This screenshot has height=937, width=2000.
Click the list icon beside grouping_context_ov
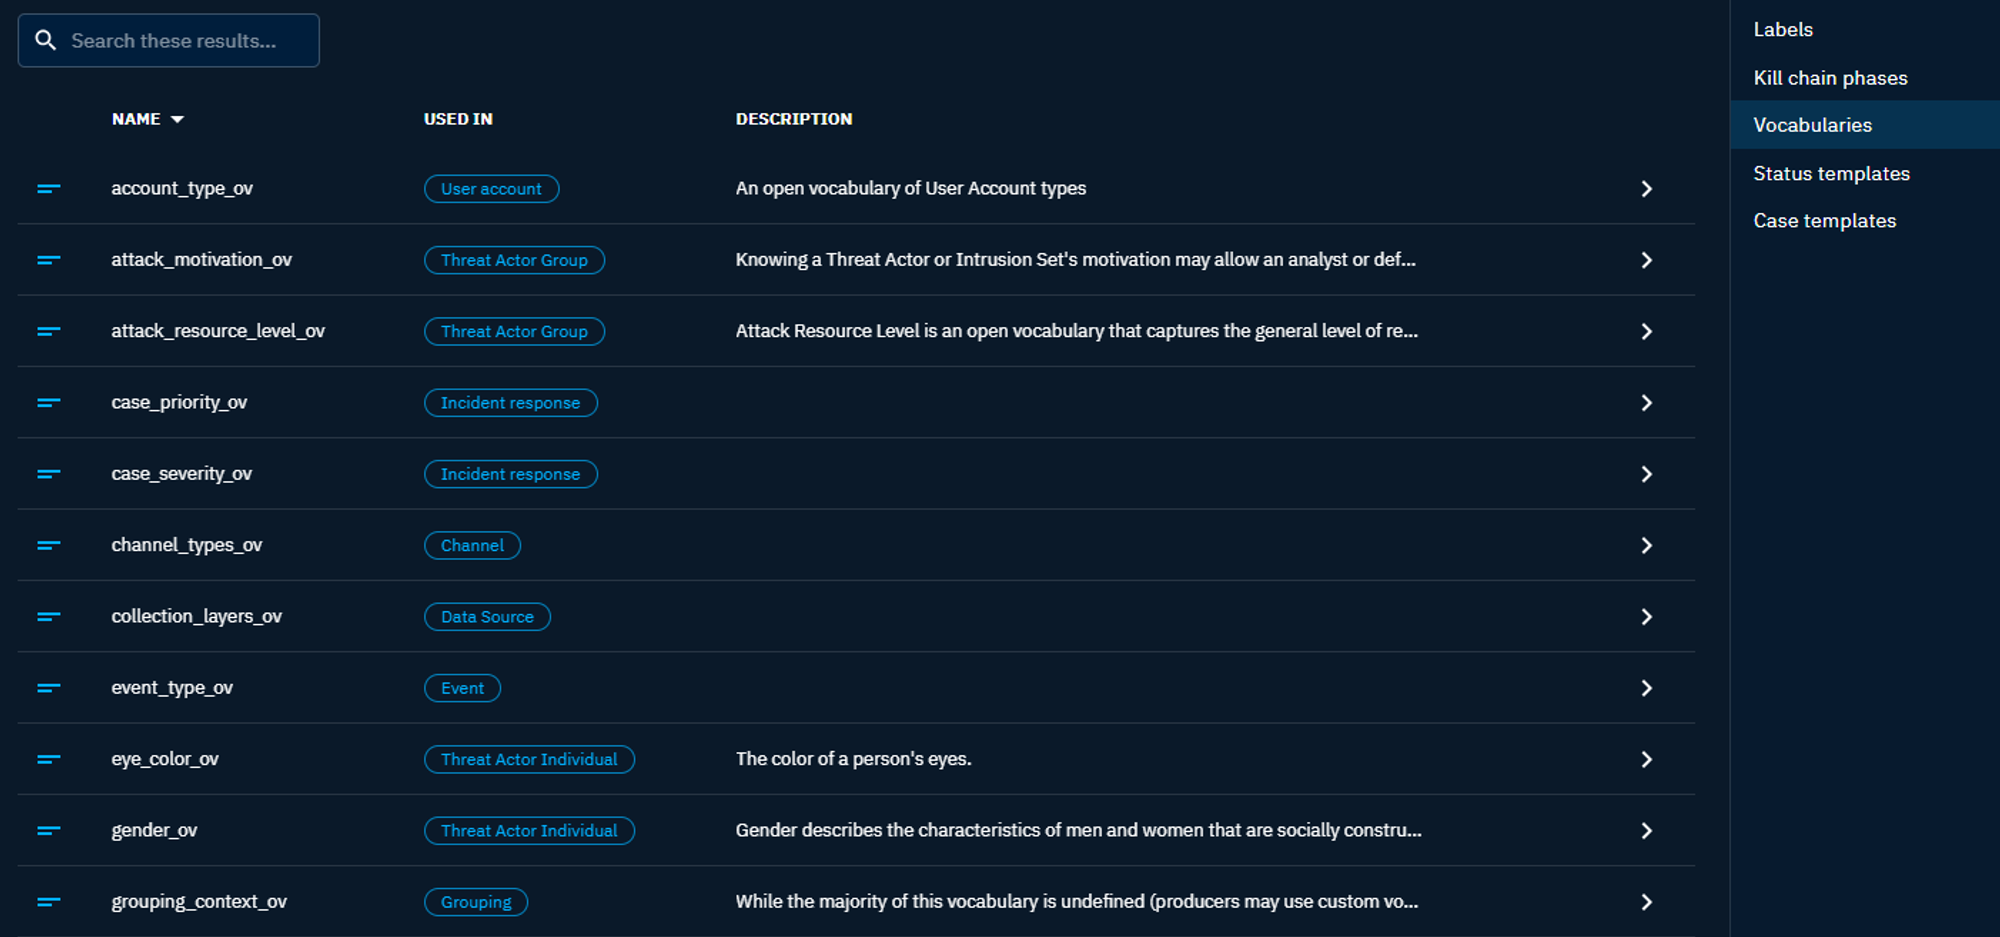click(x=49, y=902)
